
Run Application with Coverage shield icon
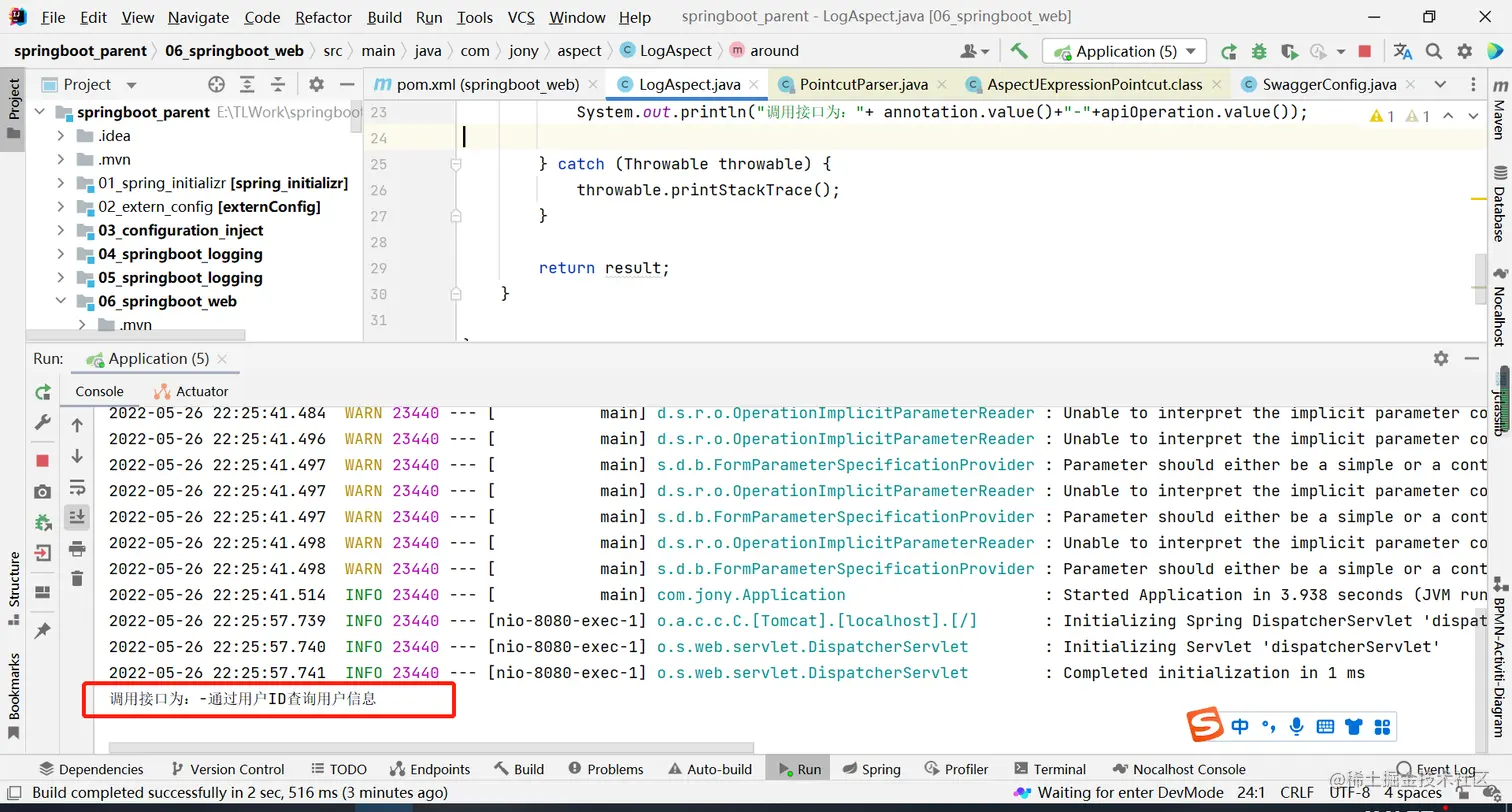point(1289,51)
